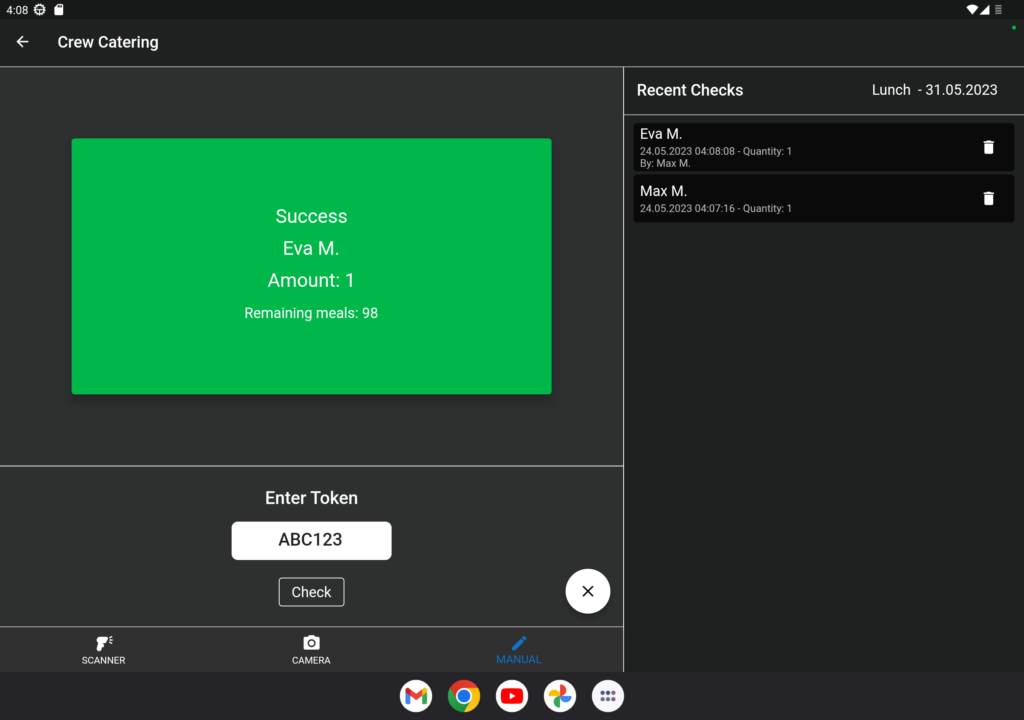Click the Enter Token label
This screenshot has width=1024, height=720.
coord(312,498)
